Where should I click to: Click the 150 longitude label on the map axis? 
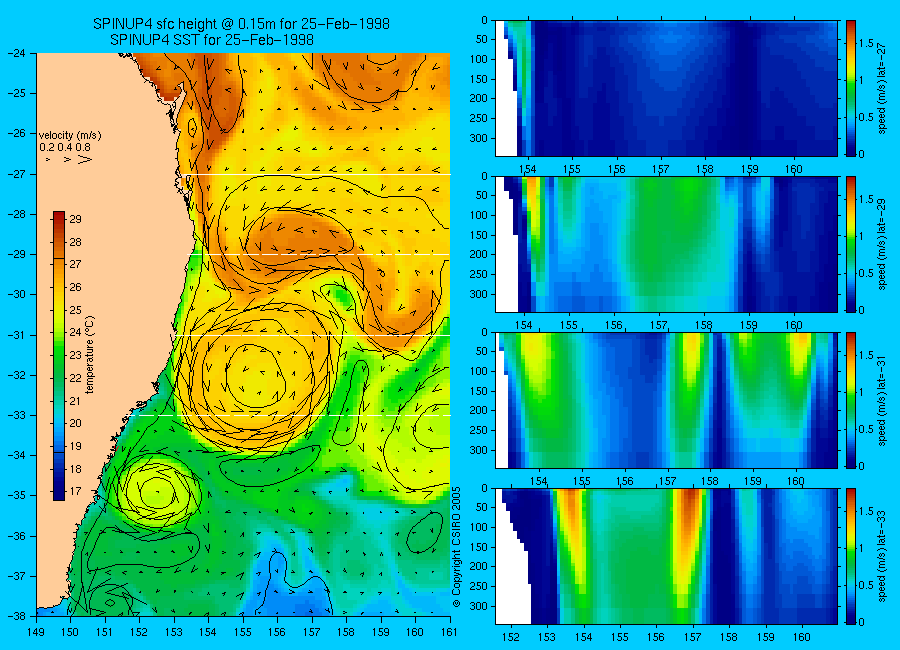point(71,632)
